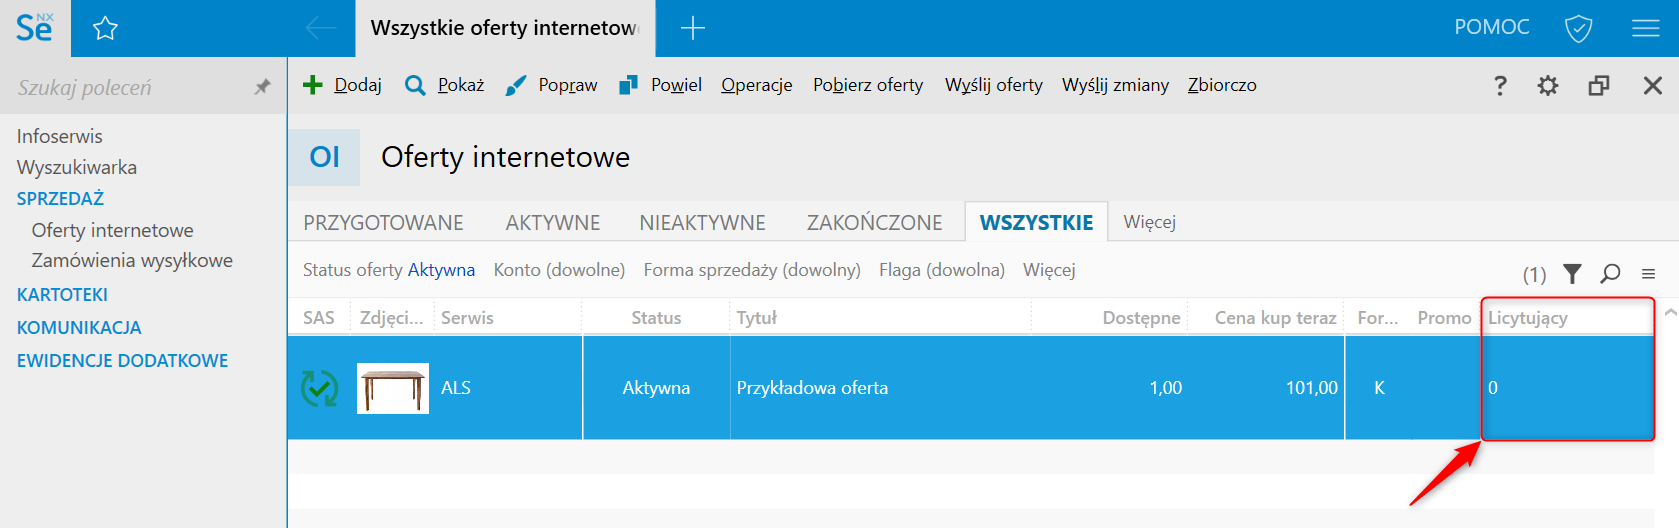Open a new tab with plus icon

pos(692,28)
